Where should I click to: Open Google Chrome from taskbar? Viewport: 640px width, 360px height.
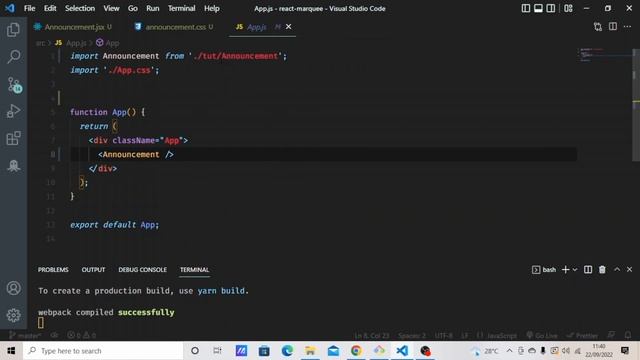356,351
